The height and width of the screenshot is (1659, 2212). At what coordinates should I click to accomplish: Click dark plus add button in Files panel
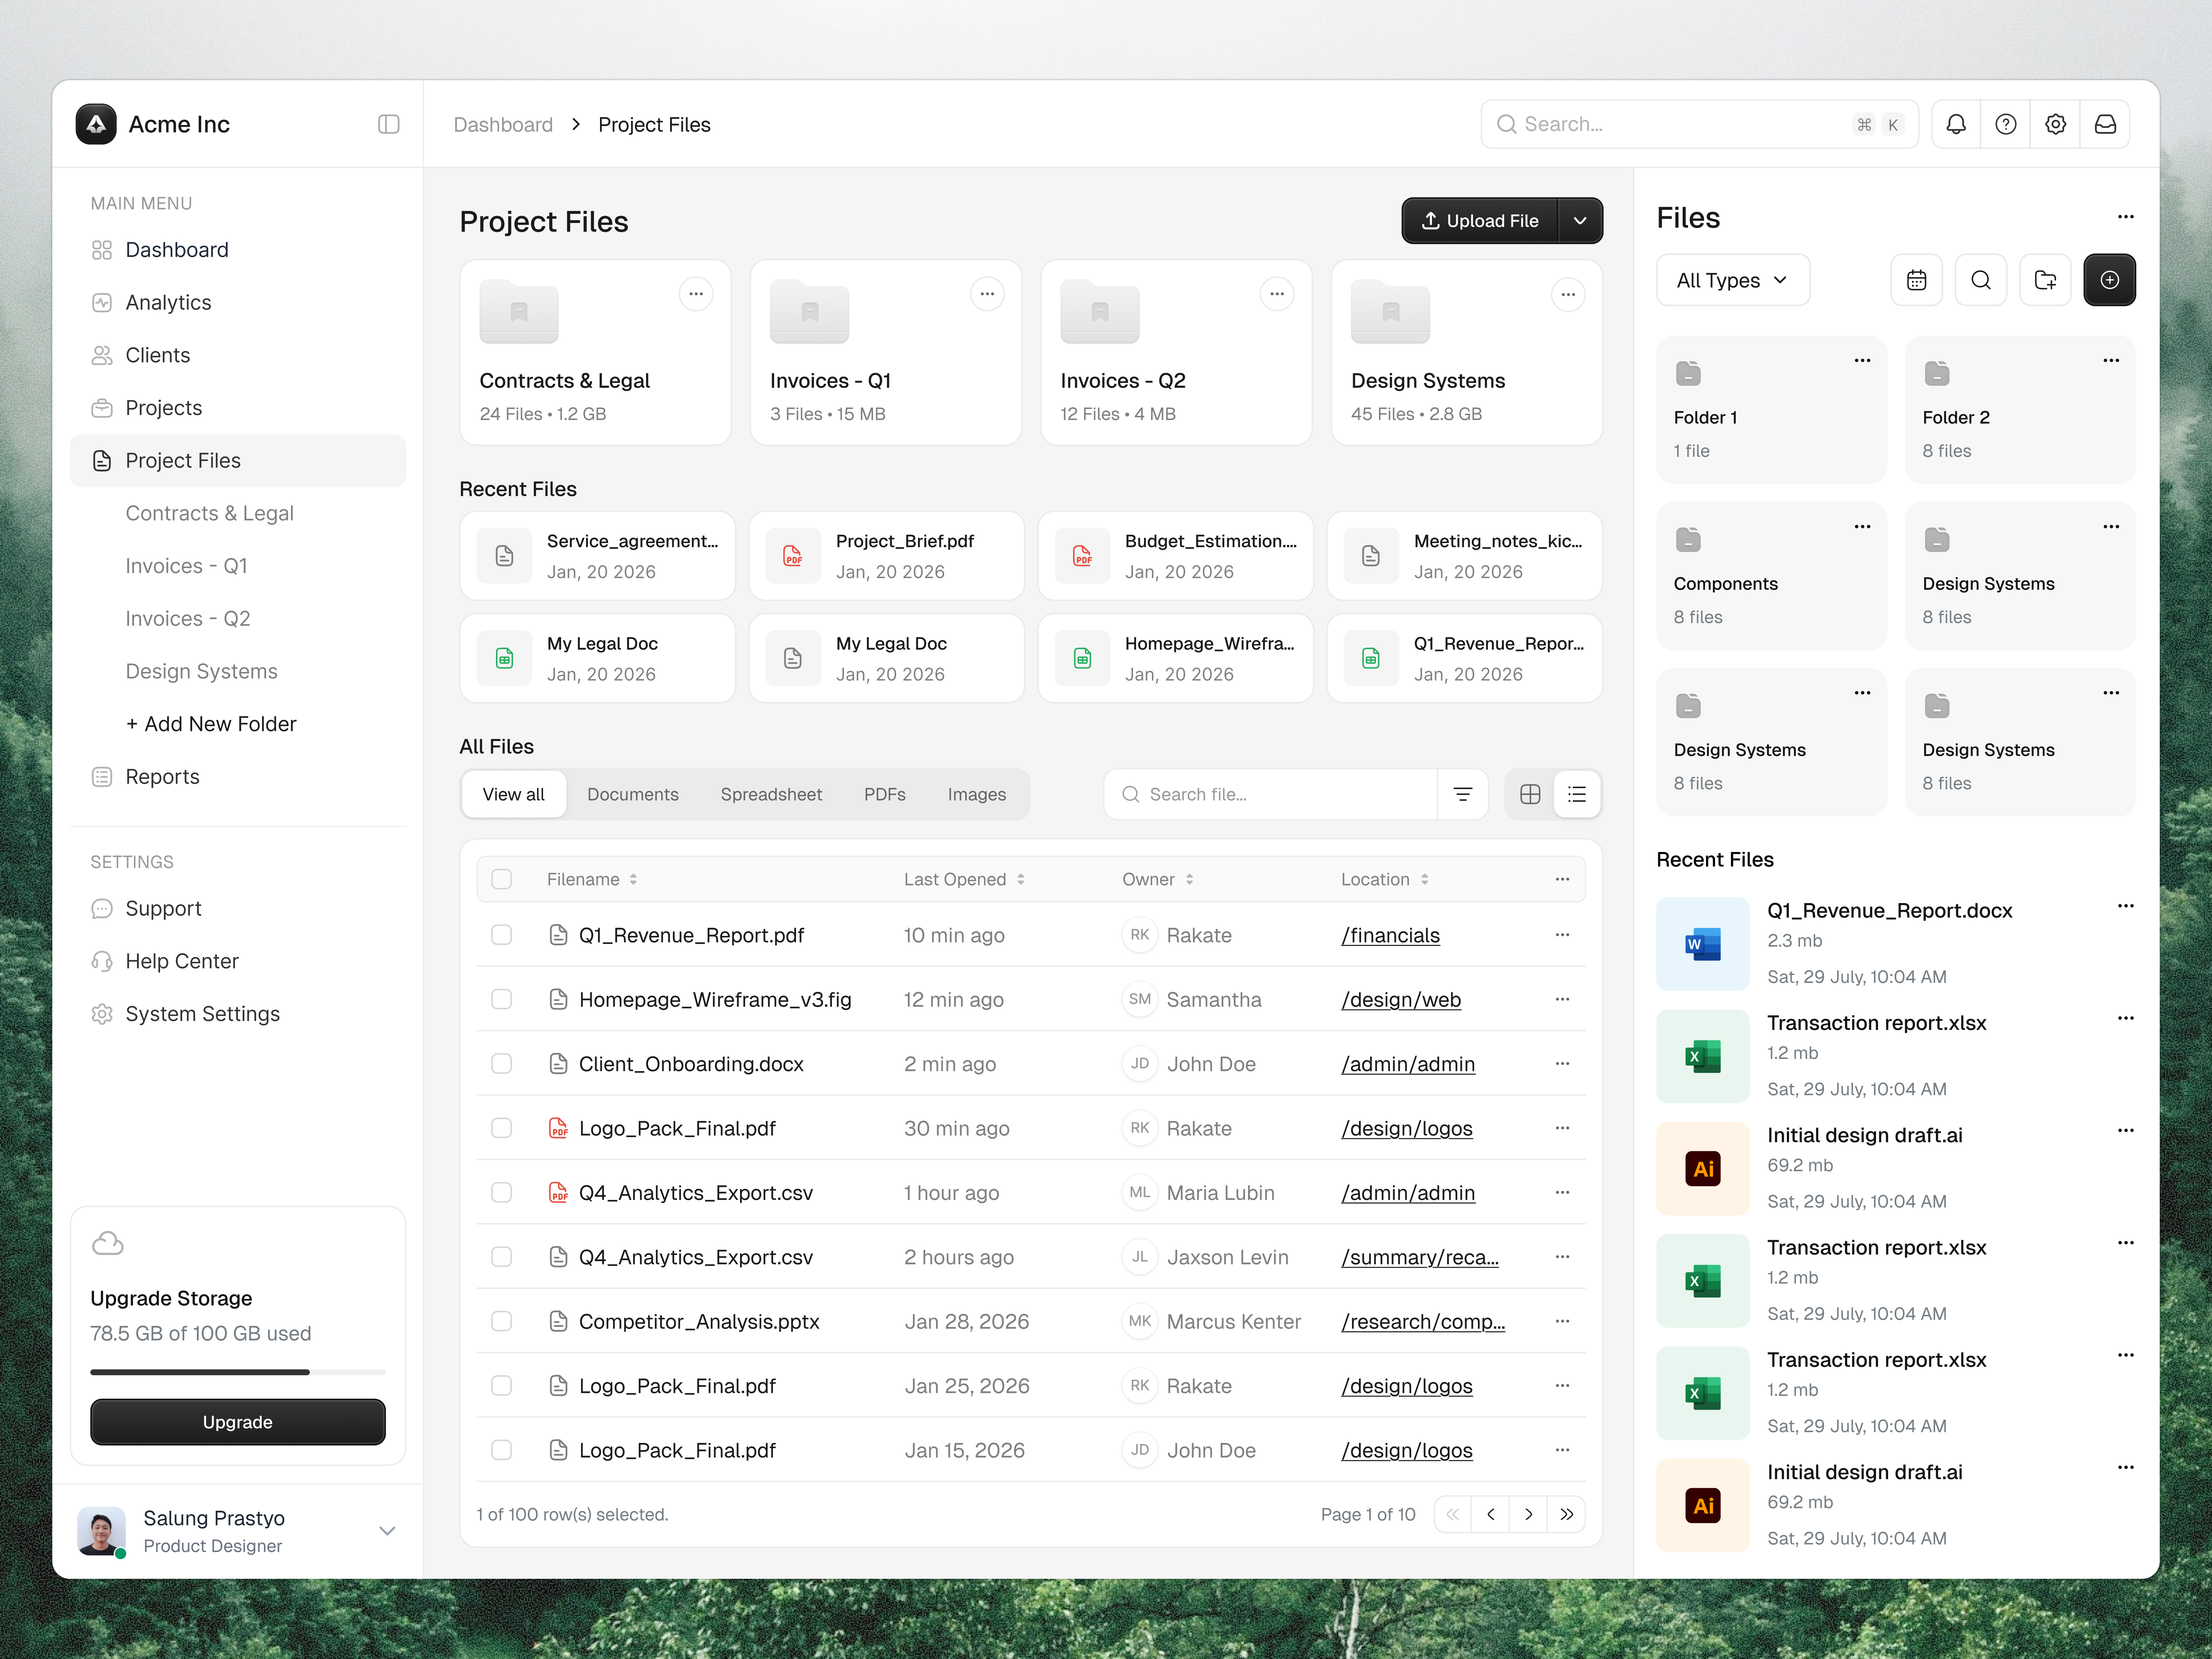[2110, 280]
